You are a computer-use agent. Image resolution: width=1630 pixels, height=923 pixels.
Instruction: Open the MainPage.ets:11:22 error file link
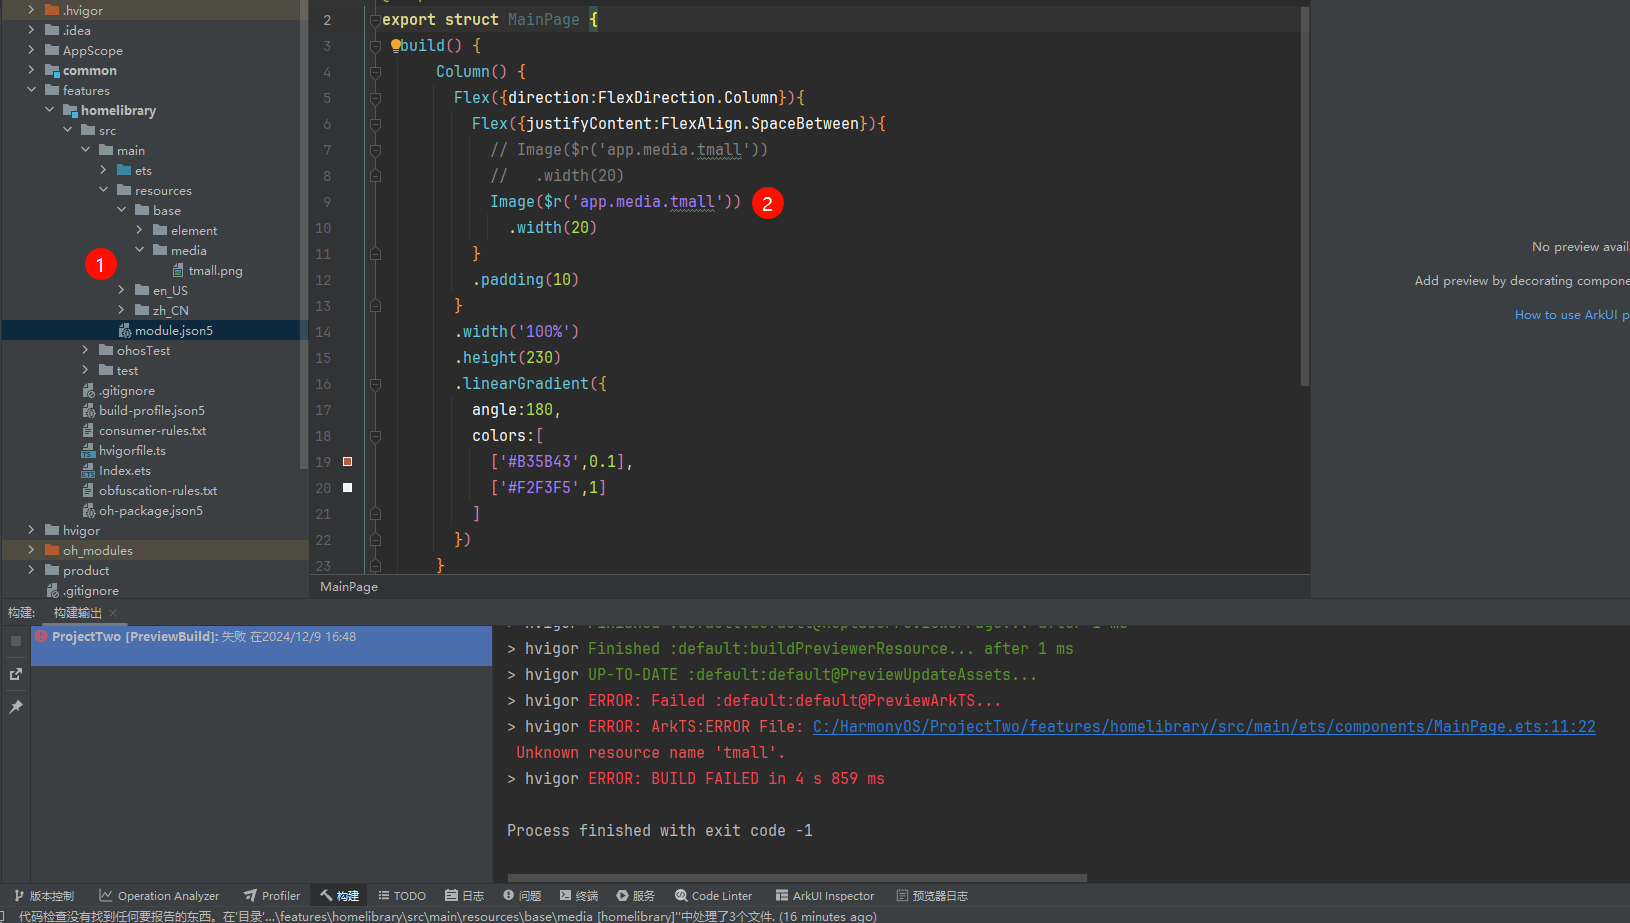[1204, 727]
